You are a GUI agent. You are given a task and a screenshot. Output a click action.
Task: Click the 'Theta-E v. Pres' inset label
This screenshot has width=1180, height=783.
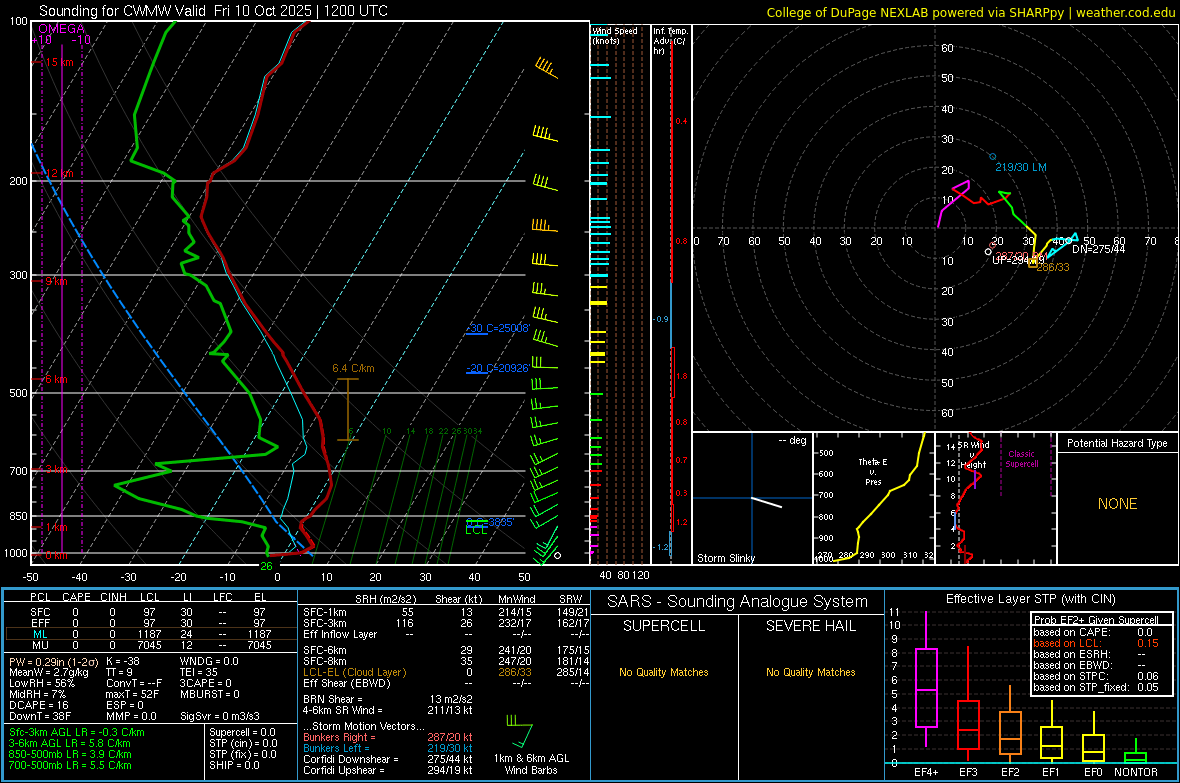click(x=873, y=471)
